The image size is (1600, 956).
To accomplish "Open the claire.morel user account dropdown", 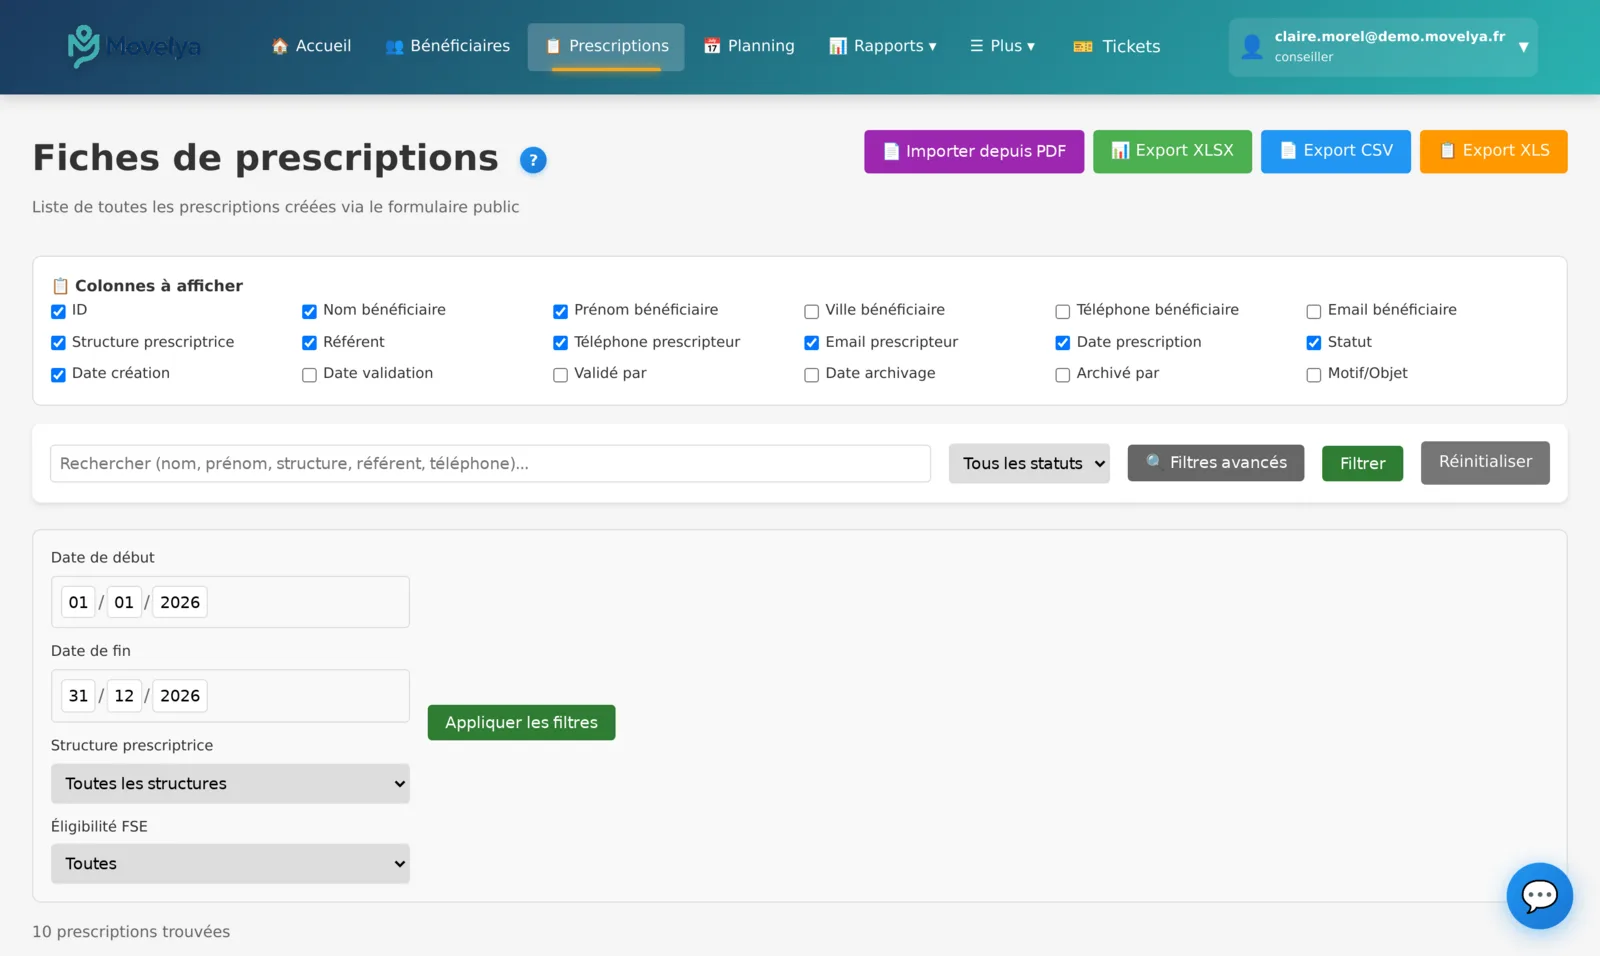I will pyautogui.click(x=1383, y=47).
